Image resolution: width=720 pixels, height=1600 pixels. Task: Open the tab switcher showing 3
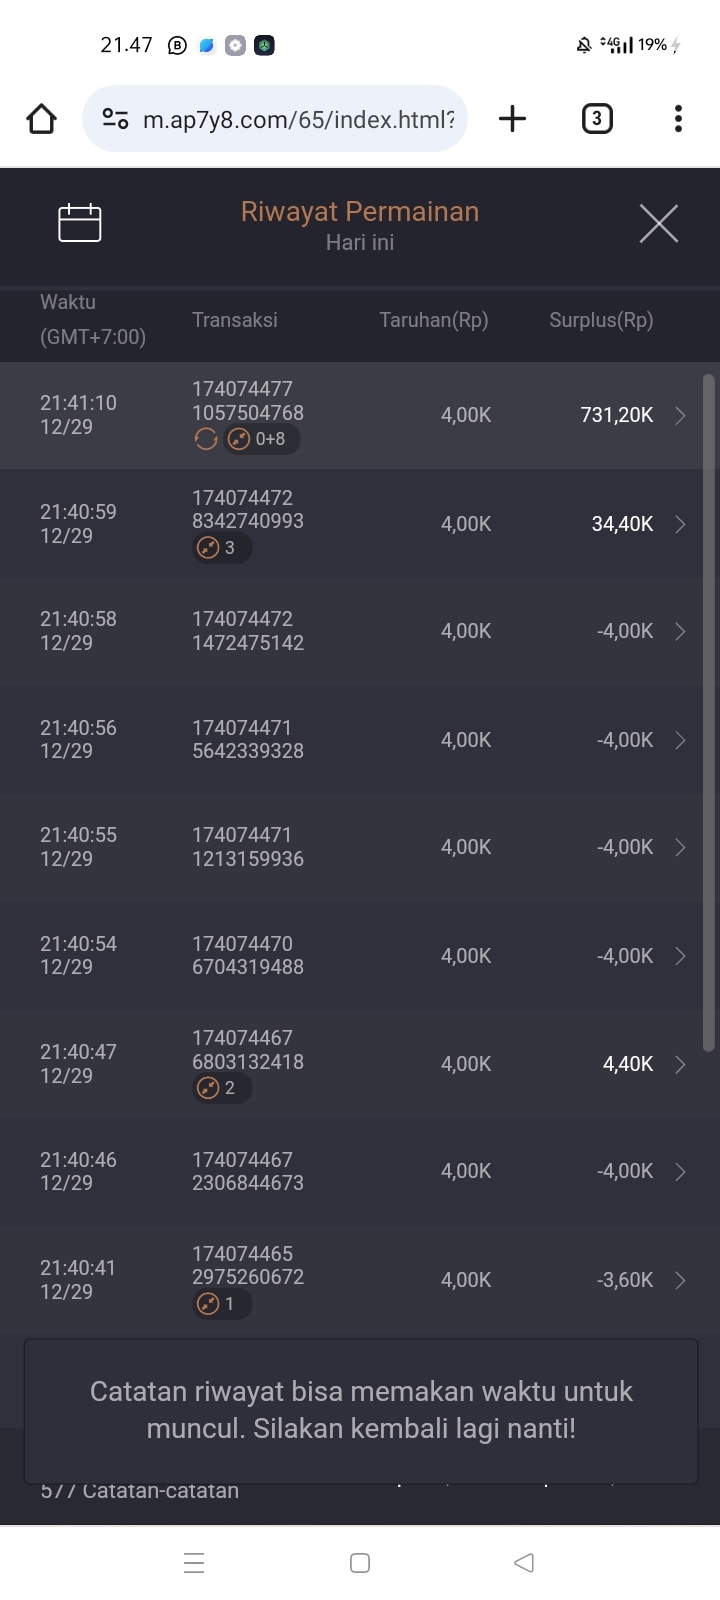(597, 119)
